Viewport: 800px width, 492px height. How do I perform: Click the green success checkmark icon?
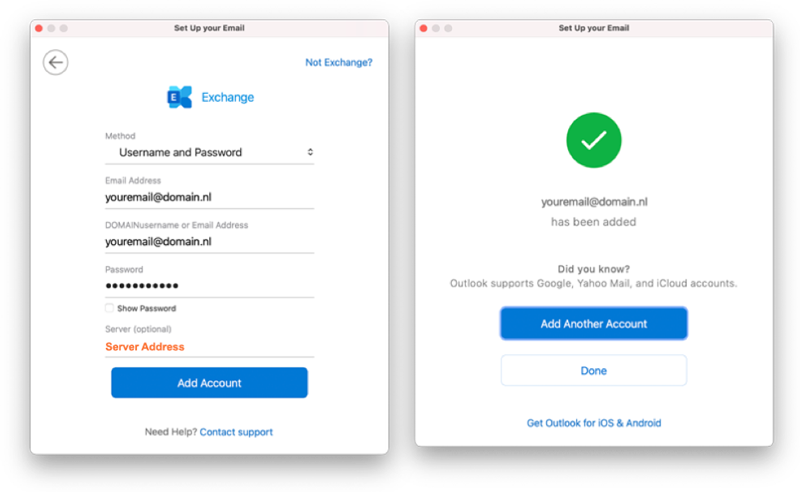593,140
